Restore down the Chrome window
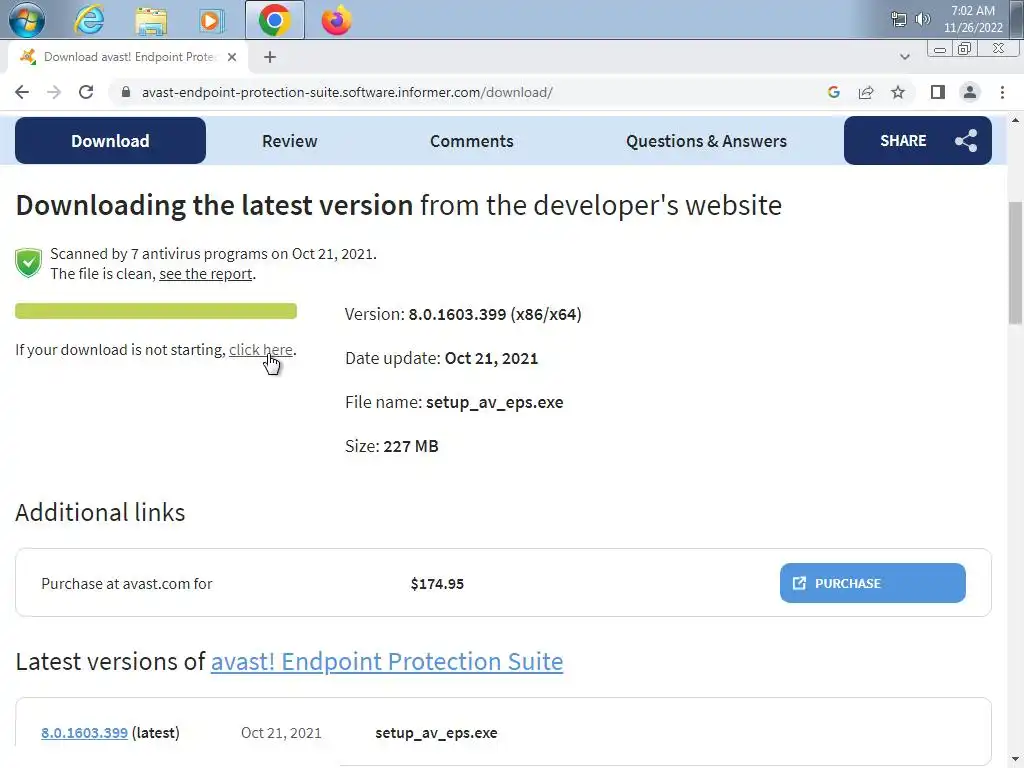The width and height of the screenshot is (1024, 768). click(x=965, y=49)
